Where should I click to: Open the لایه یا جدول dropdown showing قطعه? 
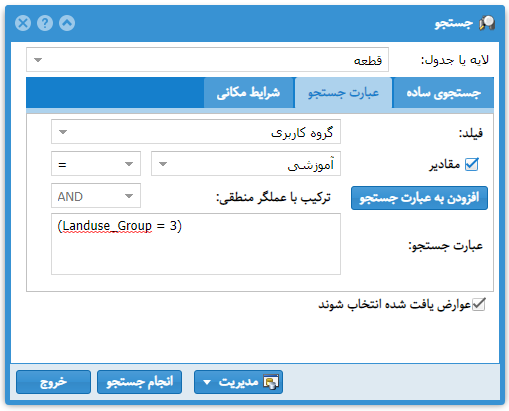(x=207, y=60)
